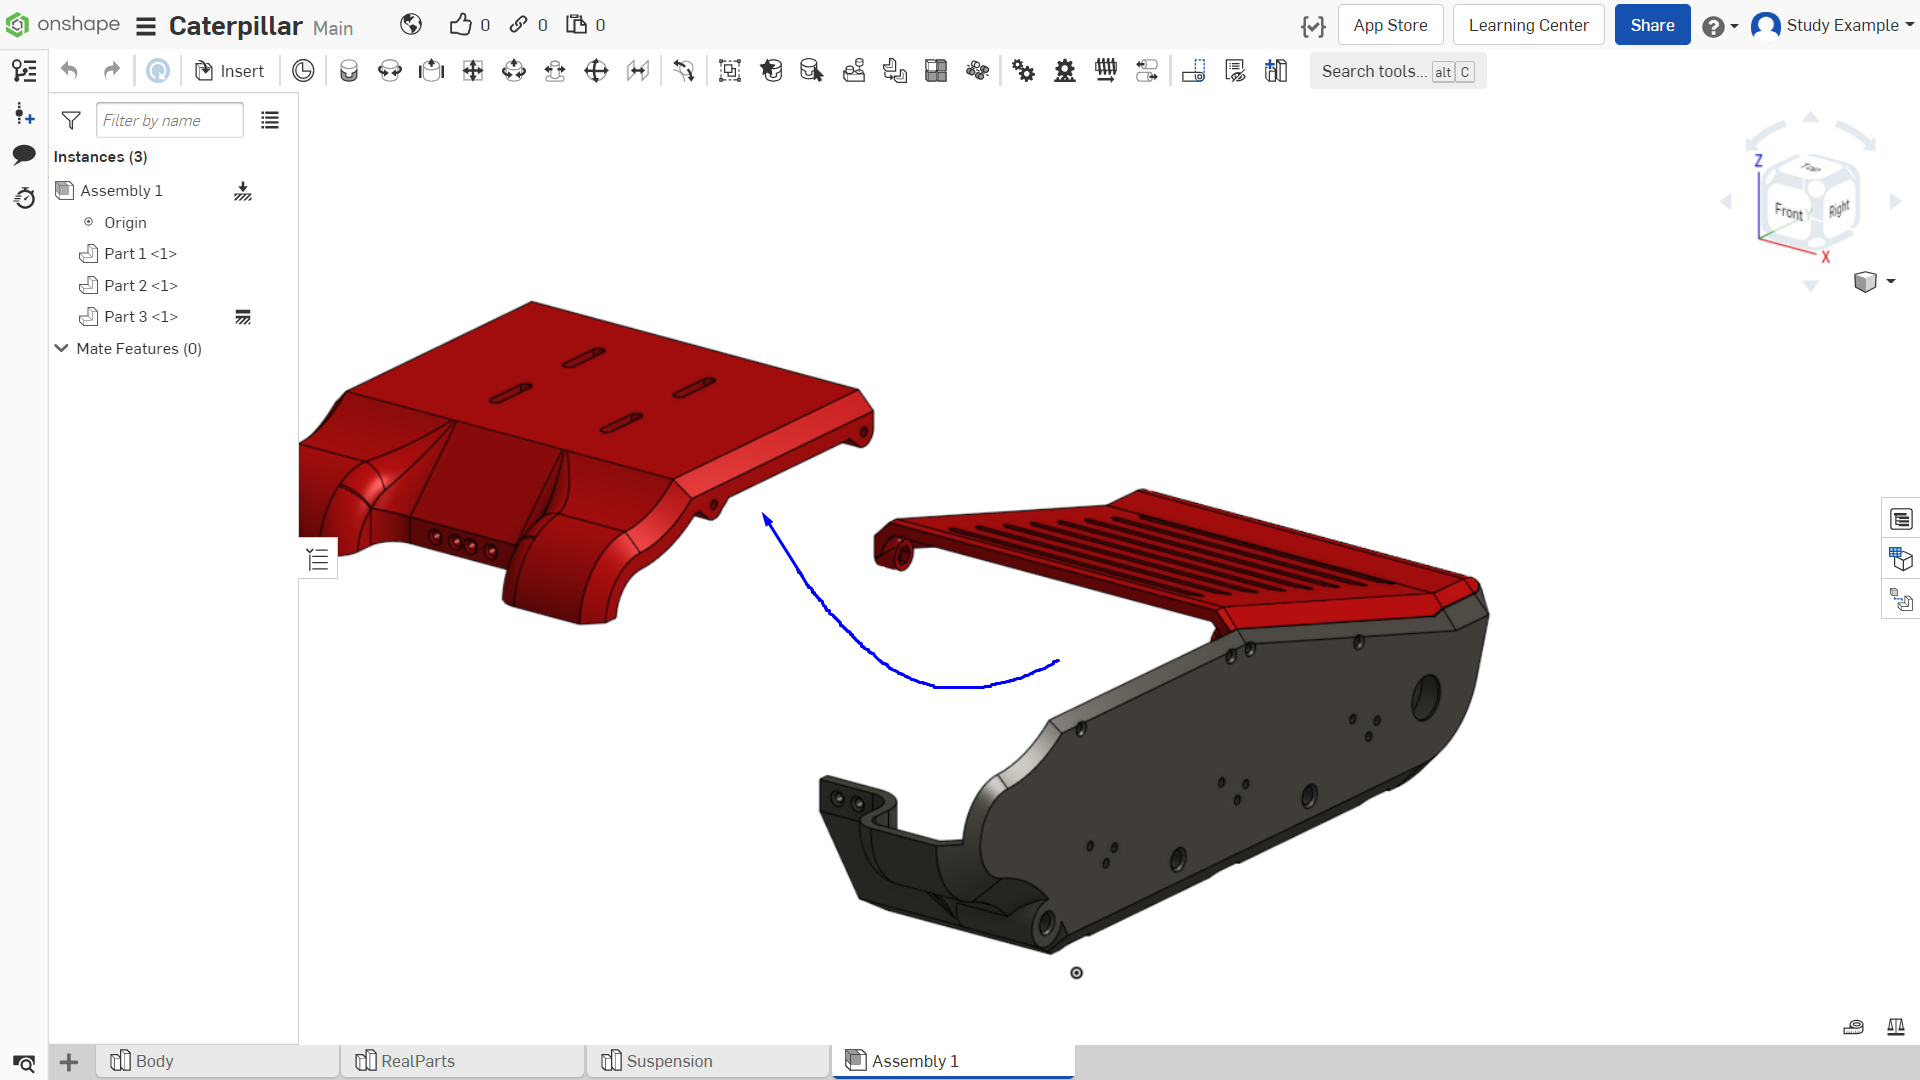Click the Front face of view cube
This screenshot has width=1920, height=1080.
point(1789,211)
